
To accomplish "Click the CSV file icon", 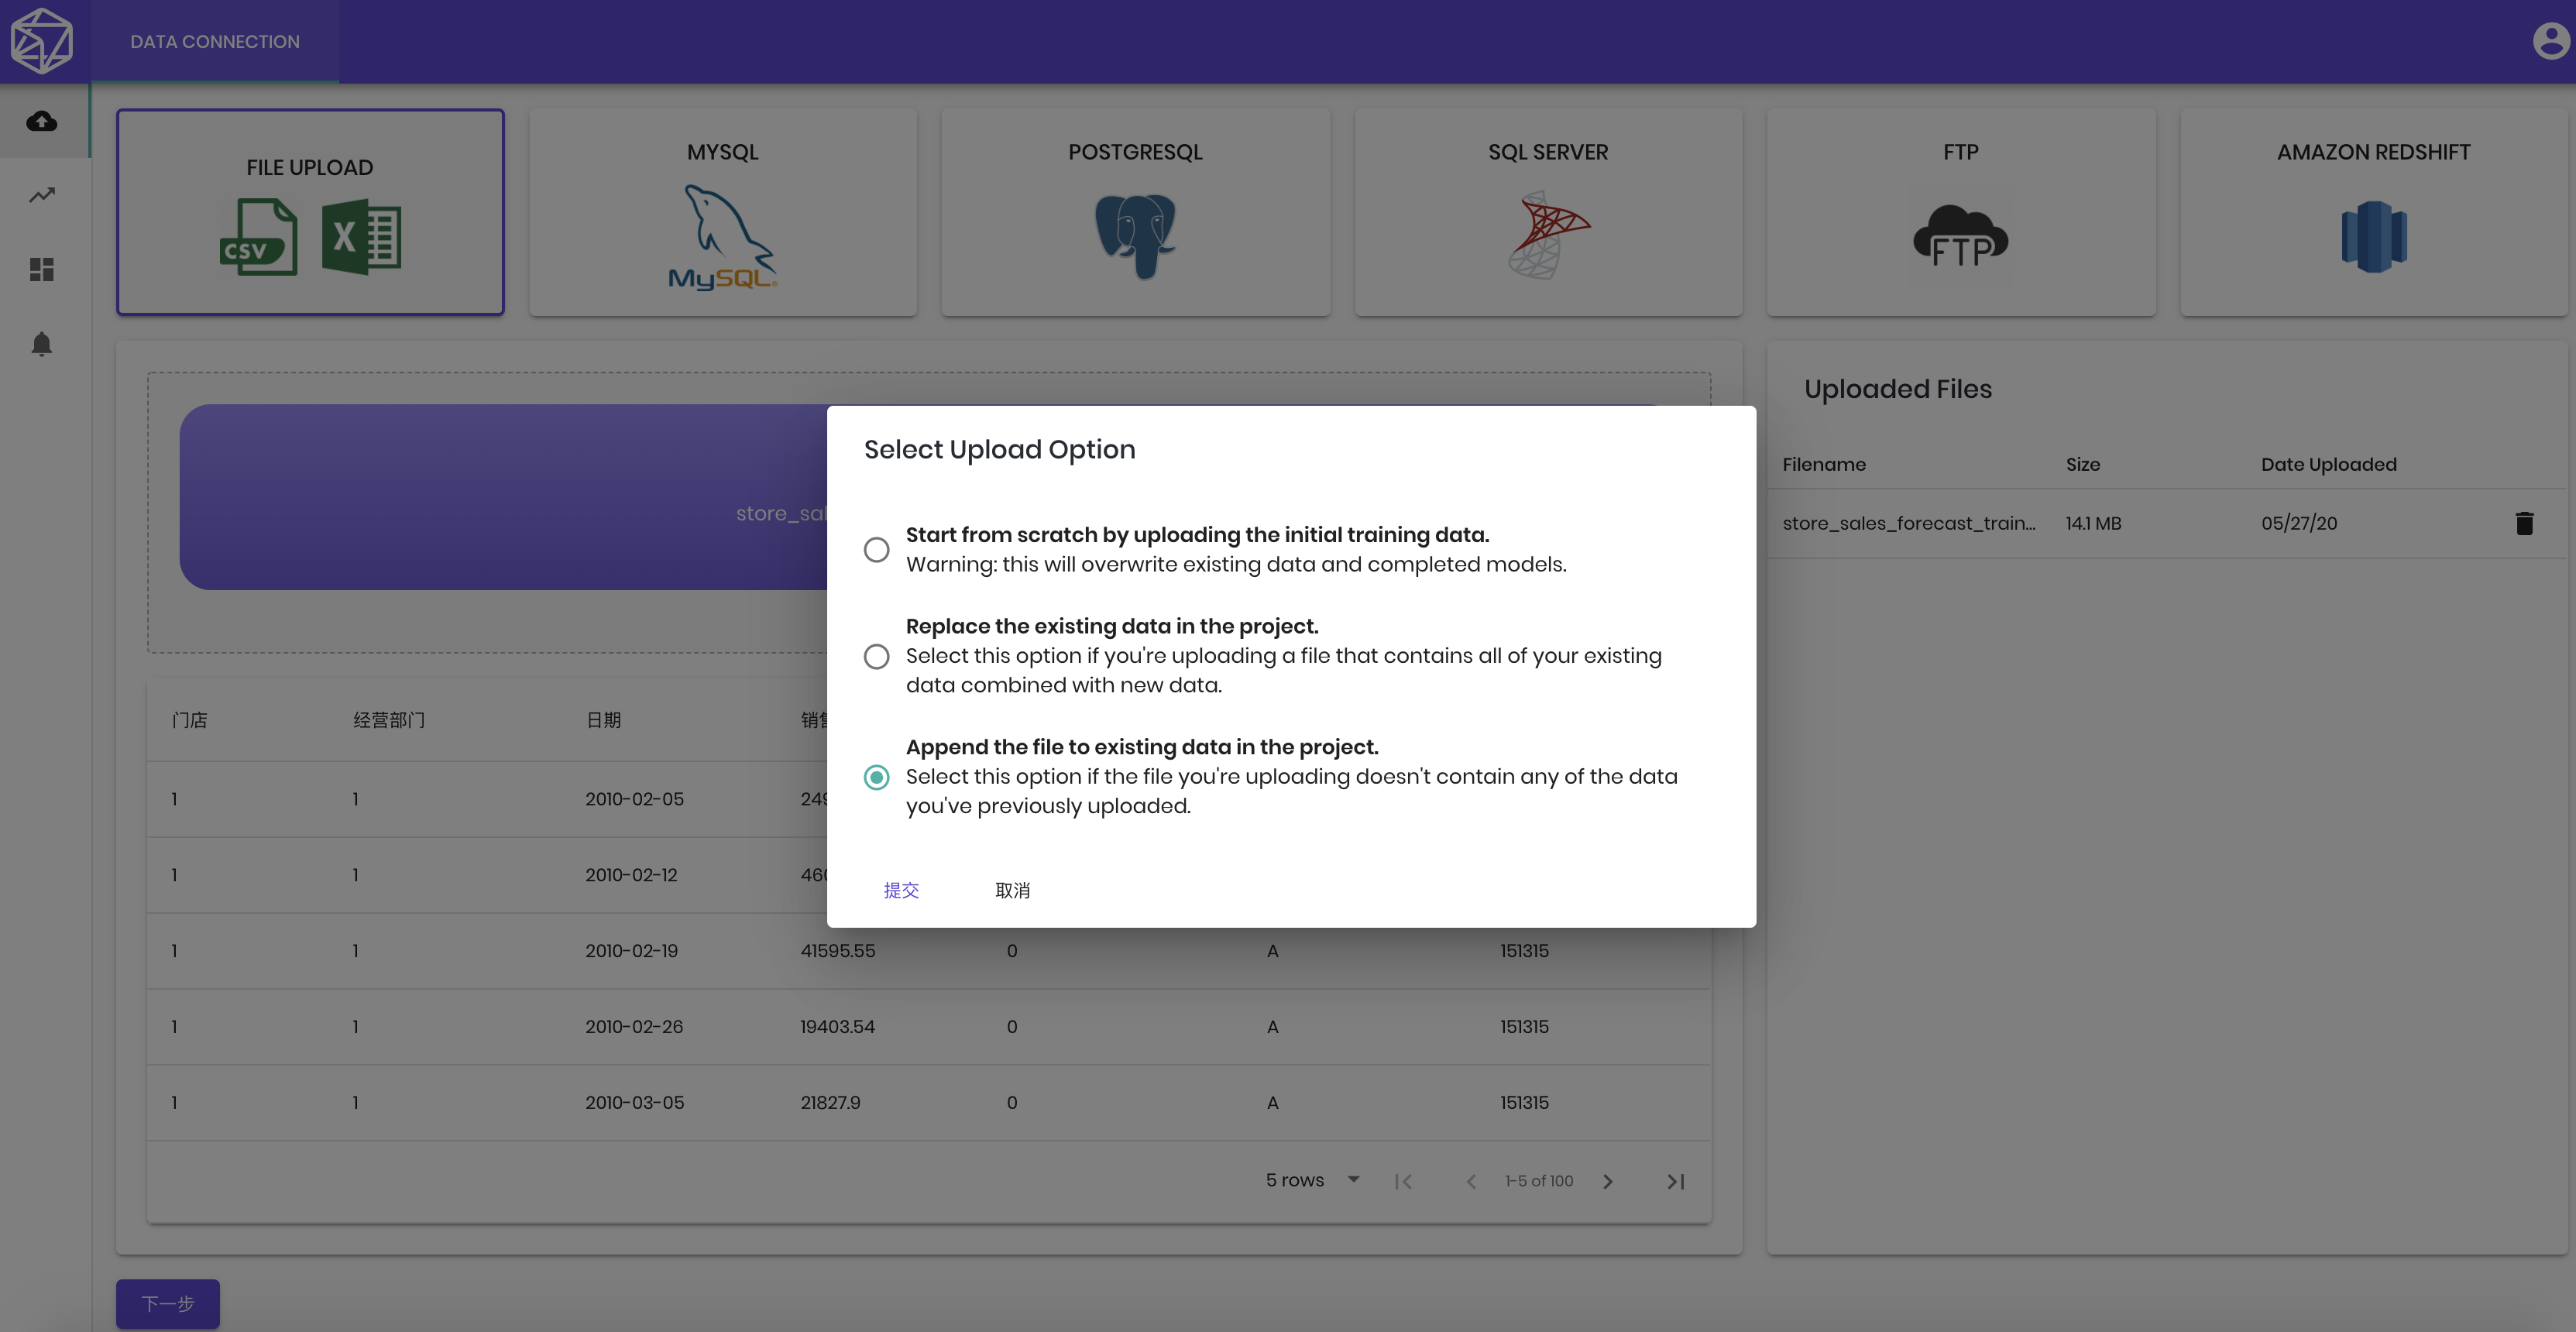I will (259, 237).
